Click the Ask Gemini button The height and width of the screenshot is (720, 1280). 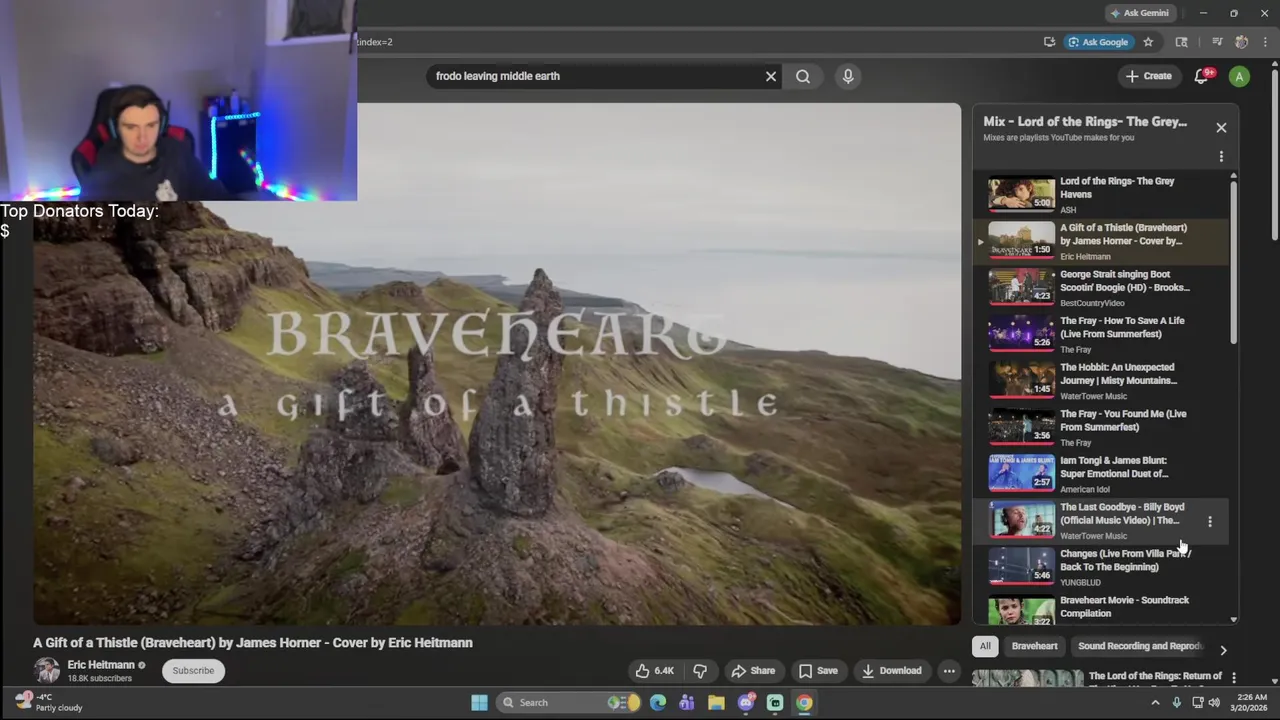pyautogui.click(x=1139, y=13)
